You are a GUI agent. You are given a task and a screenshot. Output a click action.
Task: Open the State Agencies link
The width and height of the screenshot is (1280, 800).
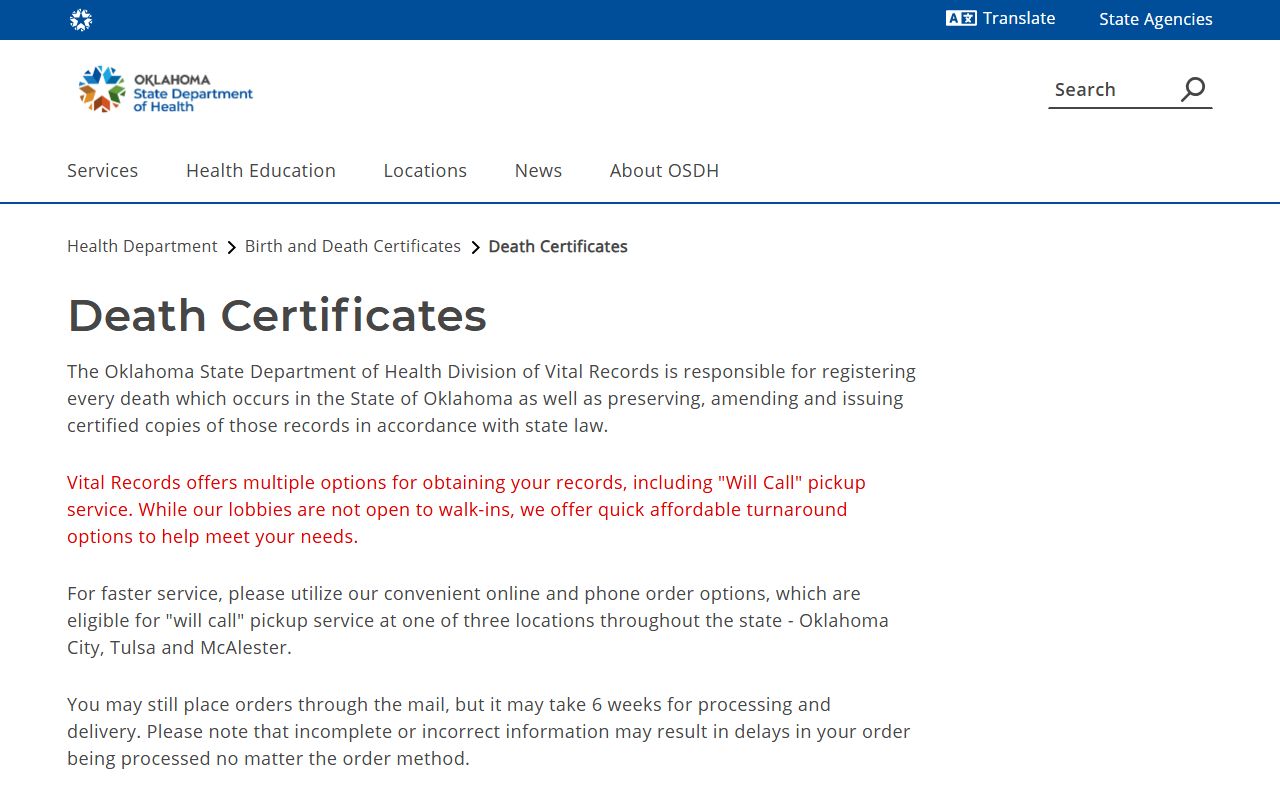[x=1156, y=19]
